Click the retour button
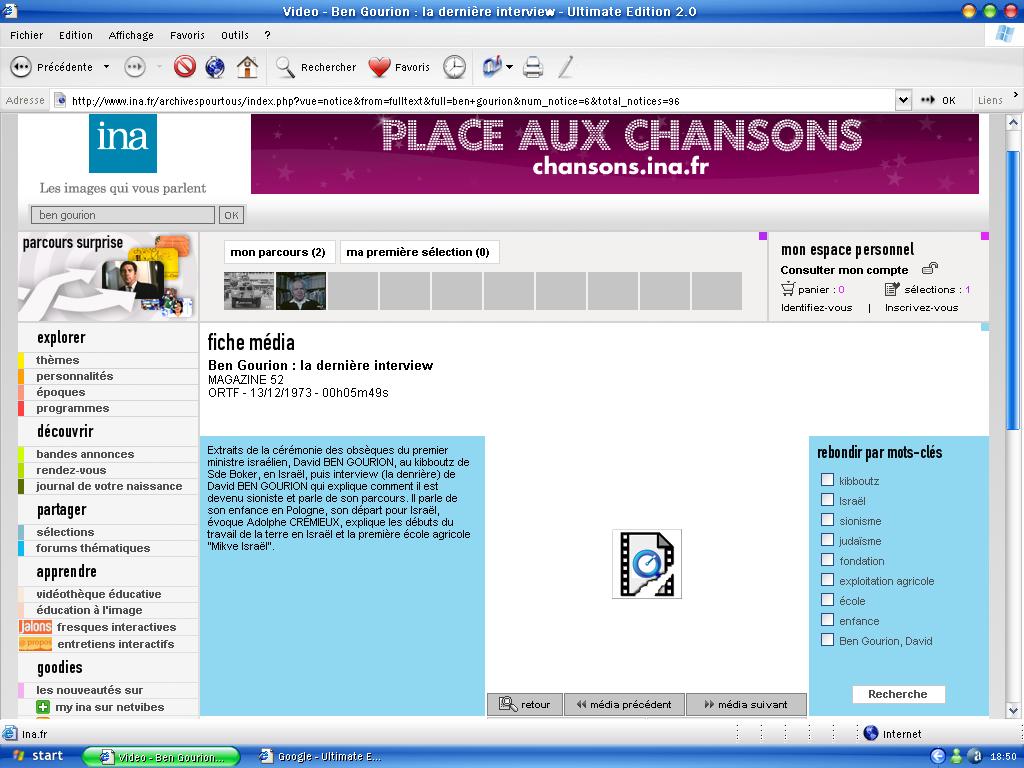1024x768 pixels. coord(524,705)
